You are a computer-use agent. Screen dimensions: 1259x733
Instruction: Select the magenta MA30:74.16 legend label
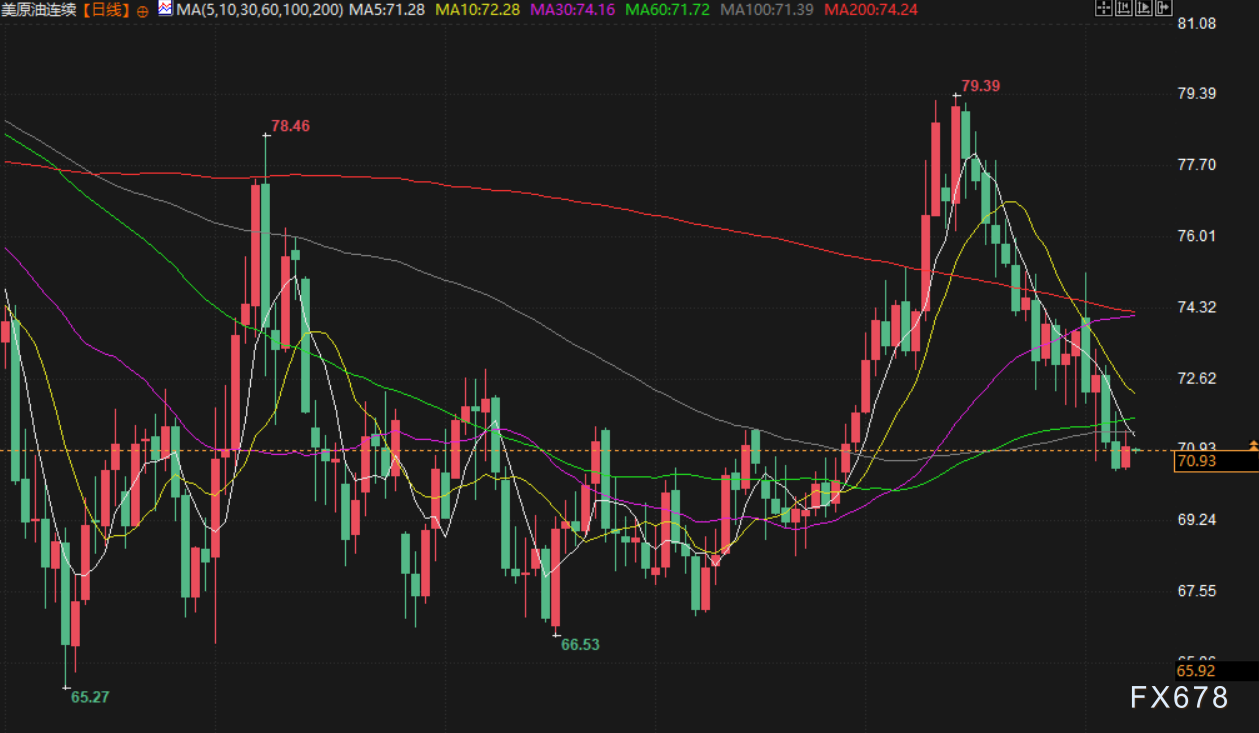click(x=575, y=10)
